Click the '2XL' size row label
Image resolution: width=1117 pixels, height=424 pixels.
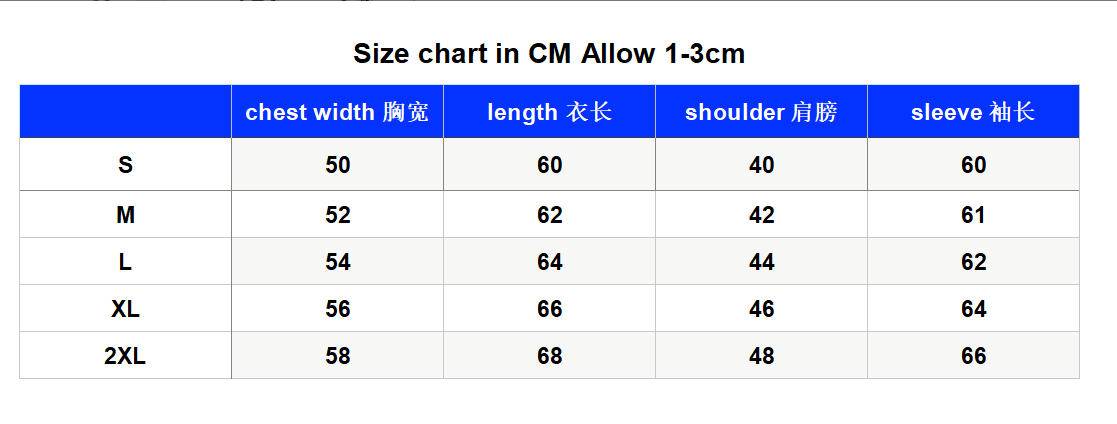pyautogui.click(x=125, y=356)
